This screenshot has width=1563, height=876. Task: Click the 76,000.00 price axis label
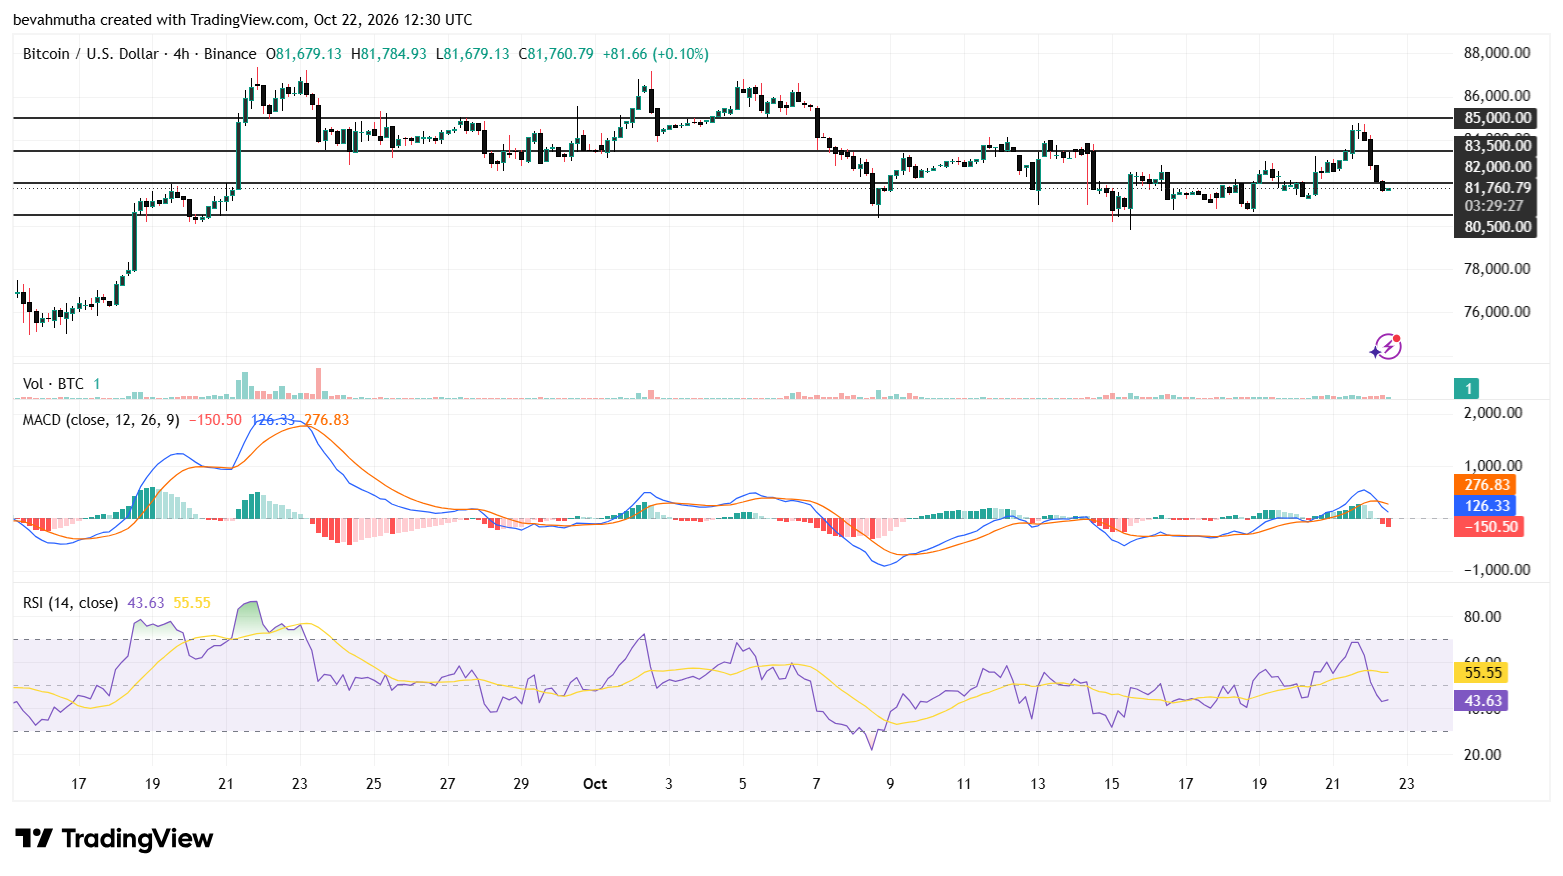point(1496,311)
